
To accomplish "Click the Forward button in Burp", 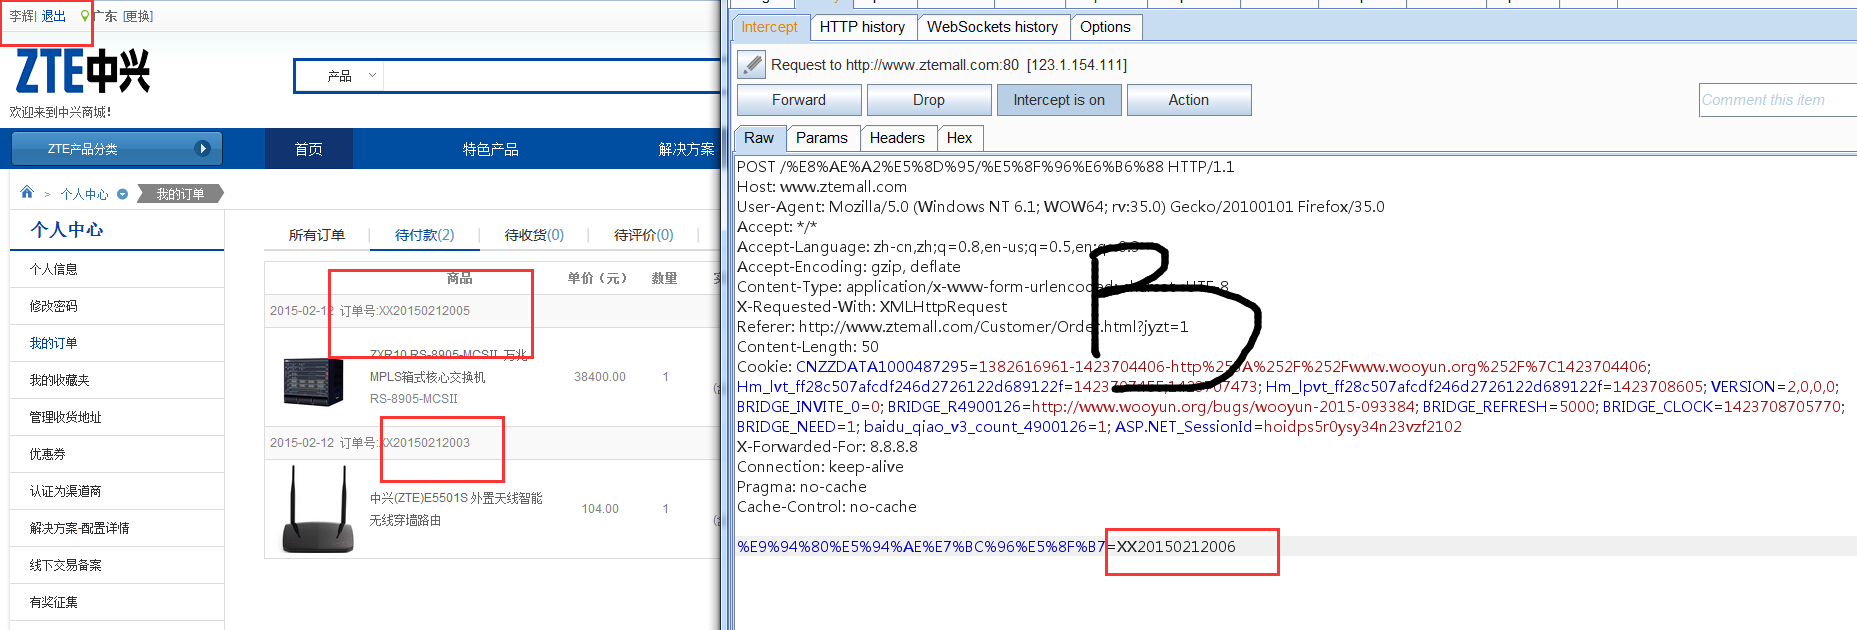I will 799,100.
